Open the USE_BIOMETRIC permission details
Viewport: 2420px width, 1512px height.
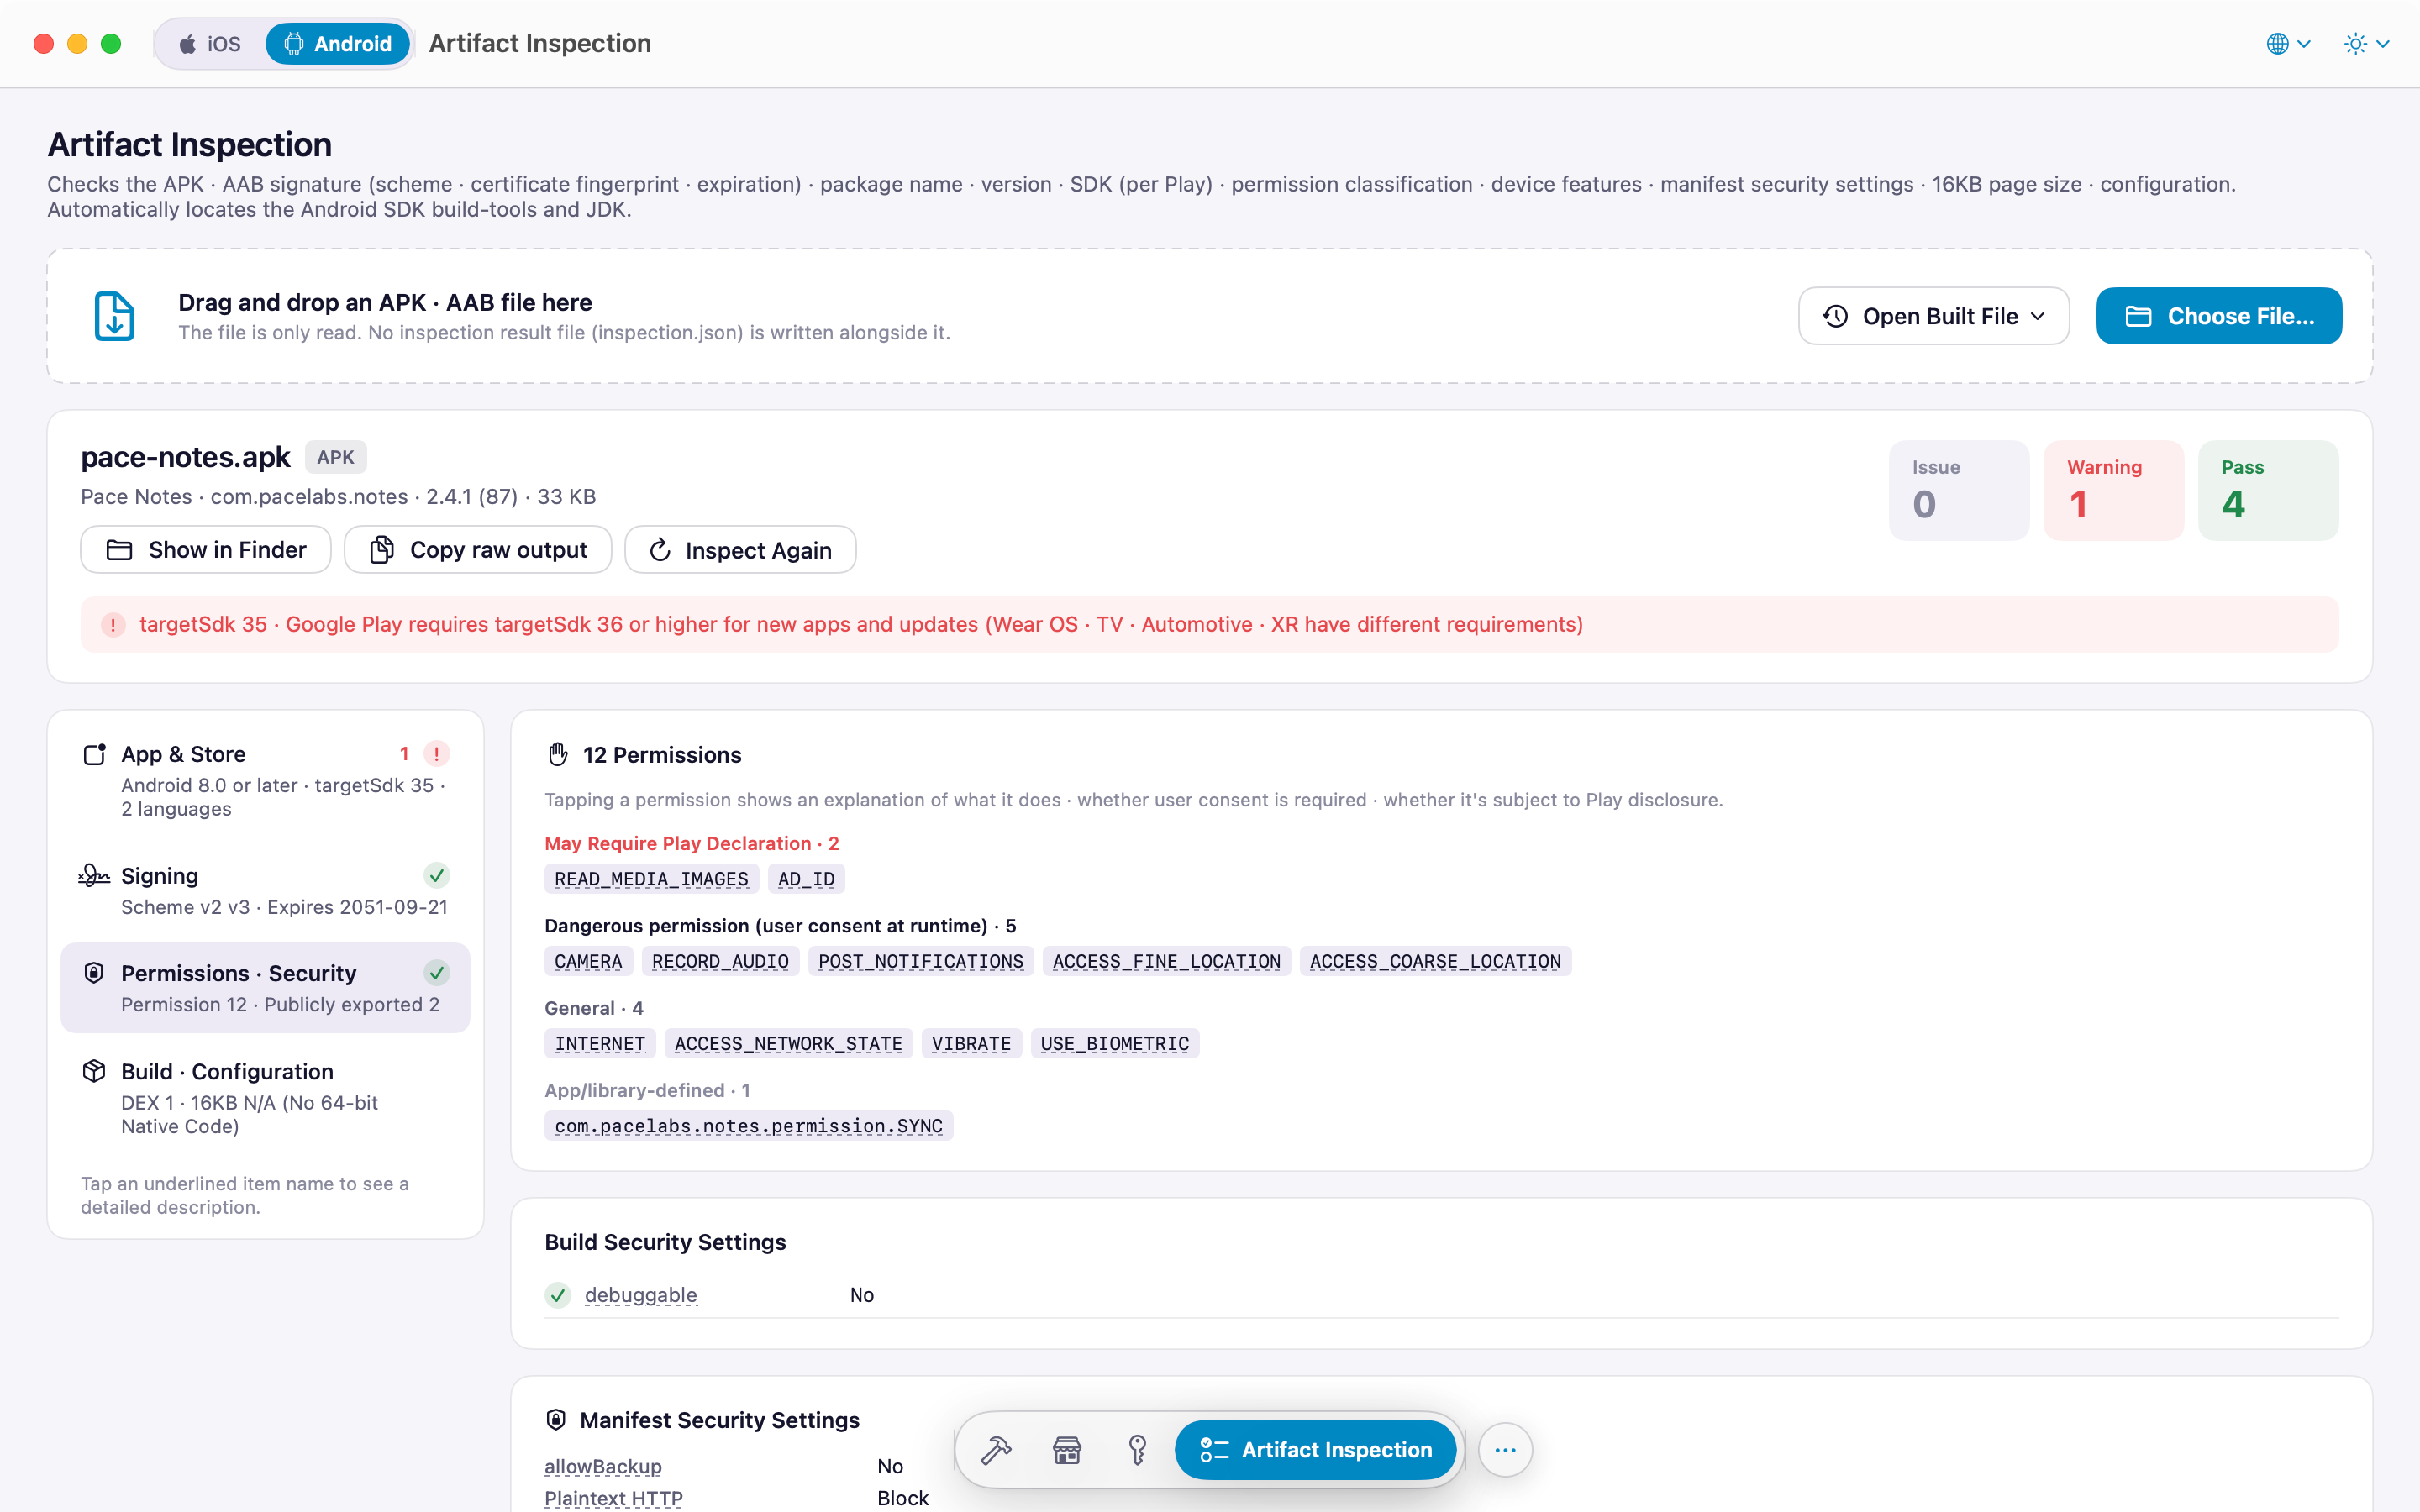(1115, 1043)
